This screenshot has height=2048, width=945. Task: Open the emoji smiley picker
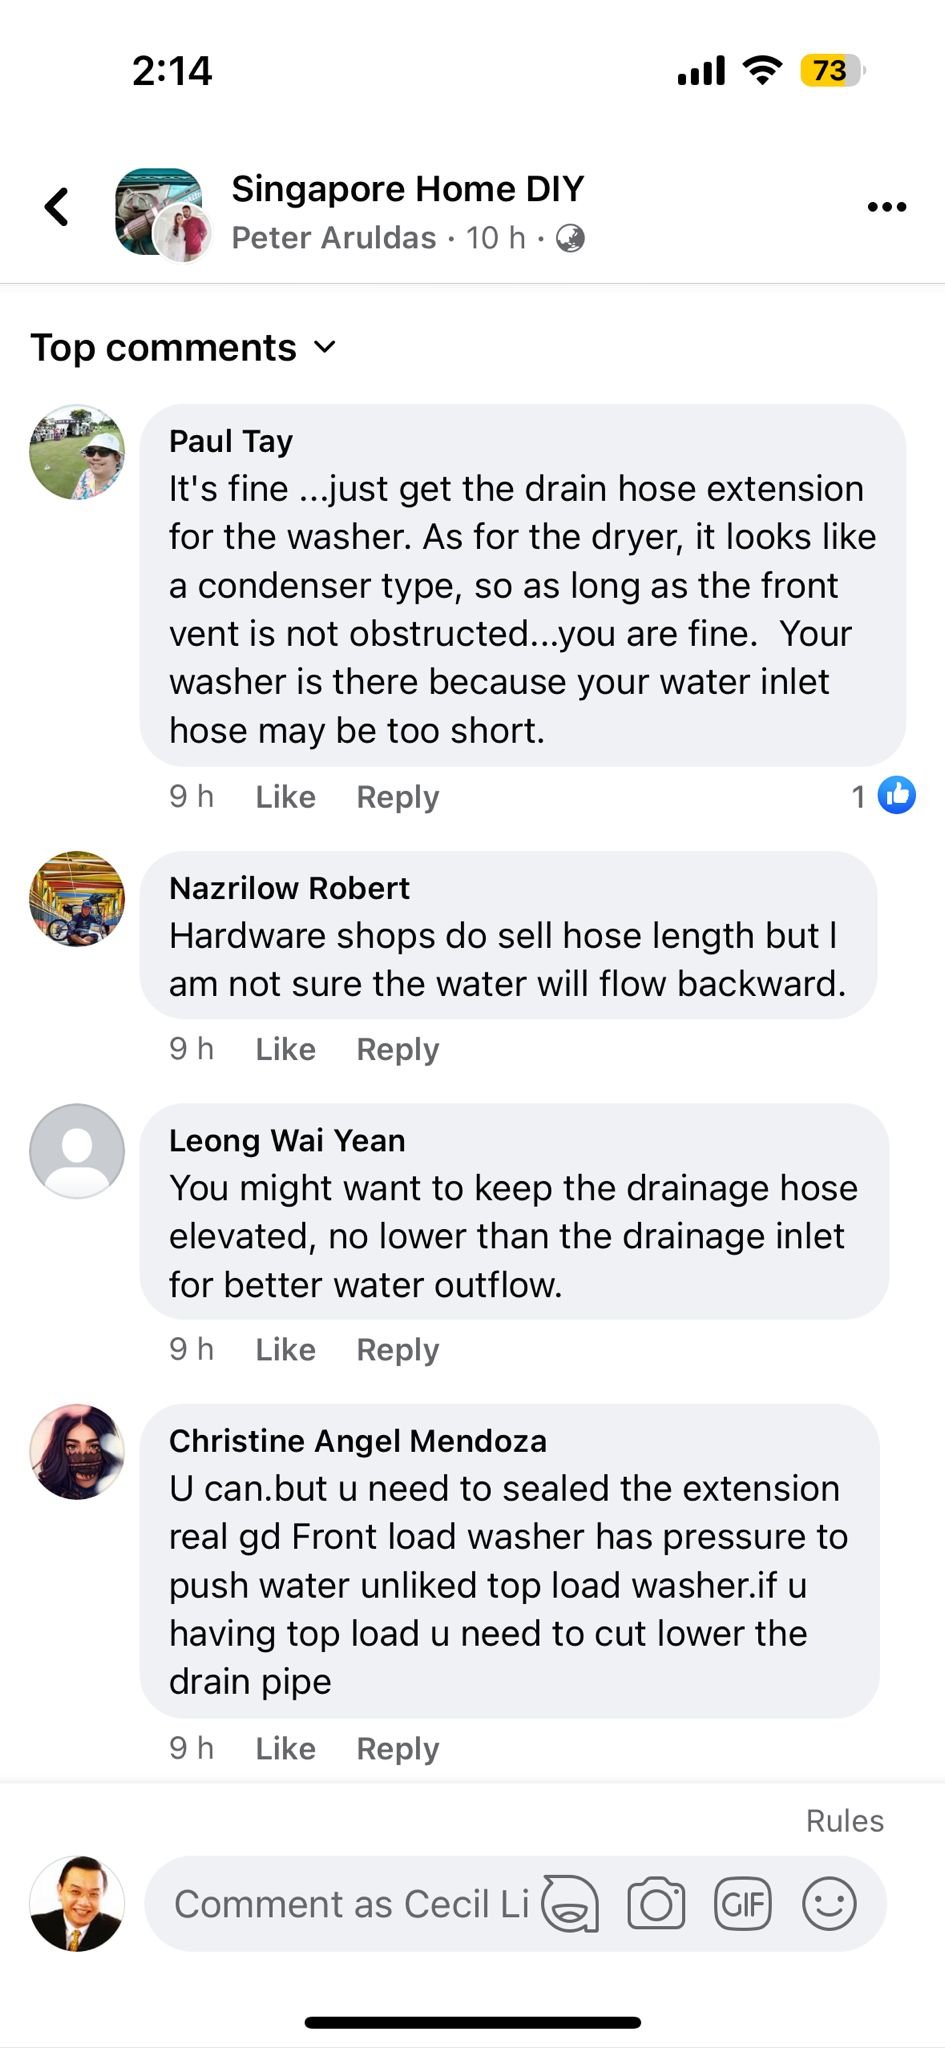[829, 1903]
